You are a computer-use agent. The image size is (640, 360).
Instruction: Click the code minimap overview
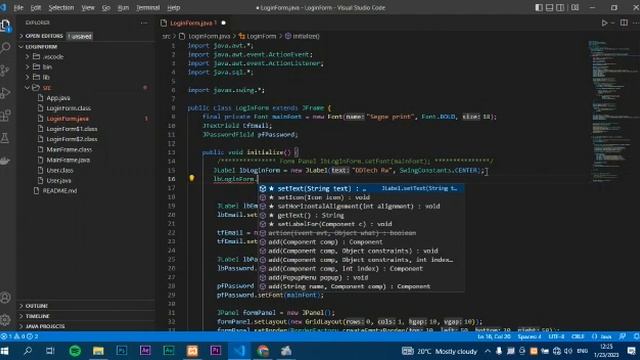(611, 110)
